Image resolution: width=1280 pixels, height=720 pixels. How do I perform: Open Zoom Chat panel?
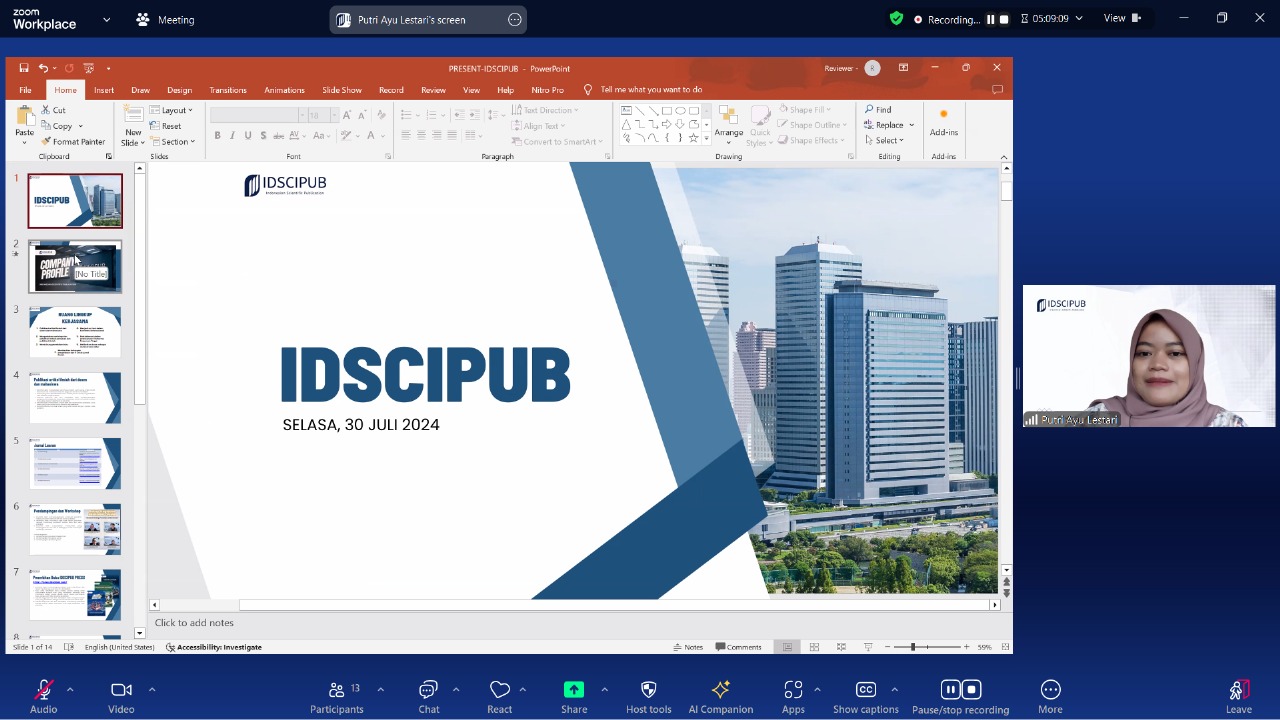click(429, 697)
